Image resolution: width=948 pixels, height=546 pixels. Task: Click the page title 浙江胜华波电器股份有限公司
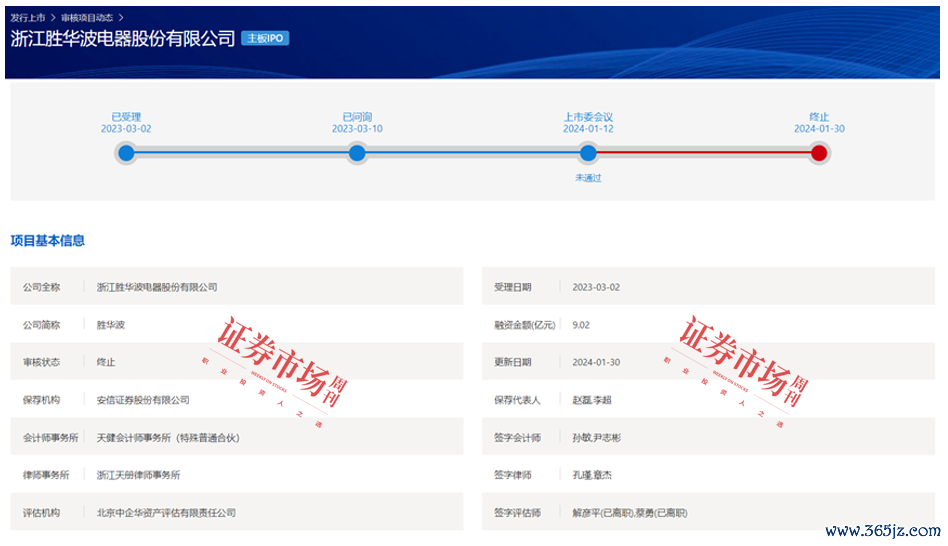click(123, 39)
